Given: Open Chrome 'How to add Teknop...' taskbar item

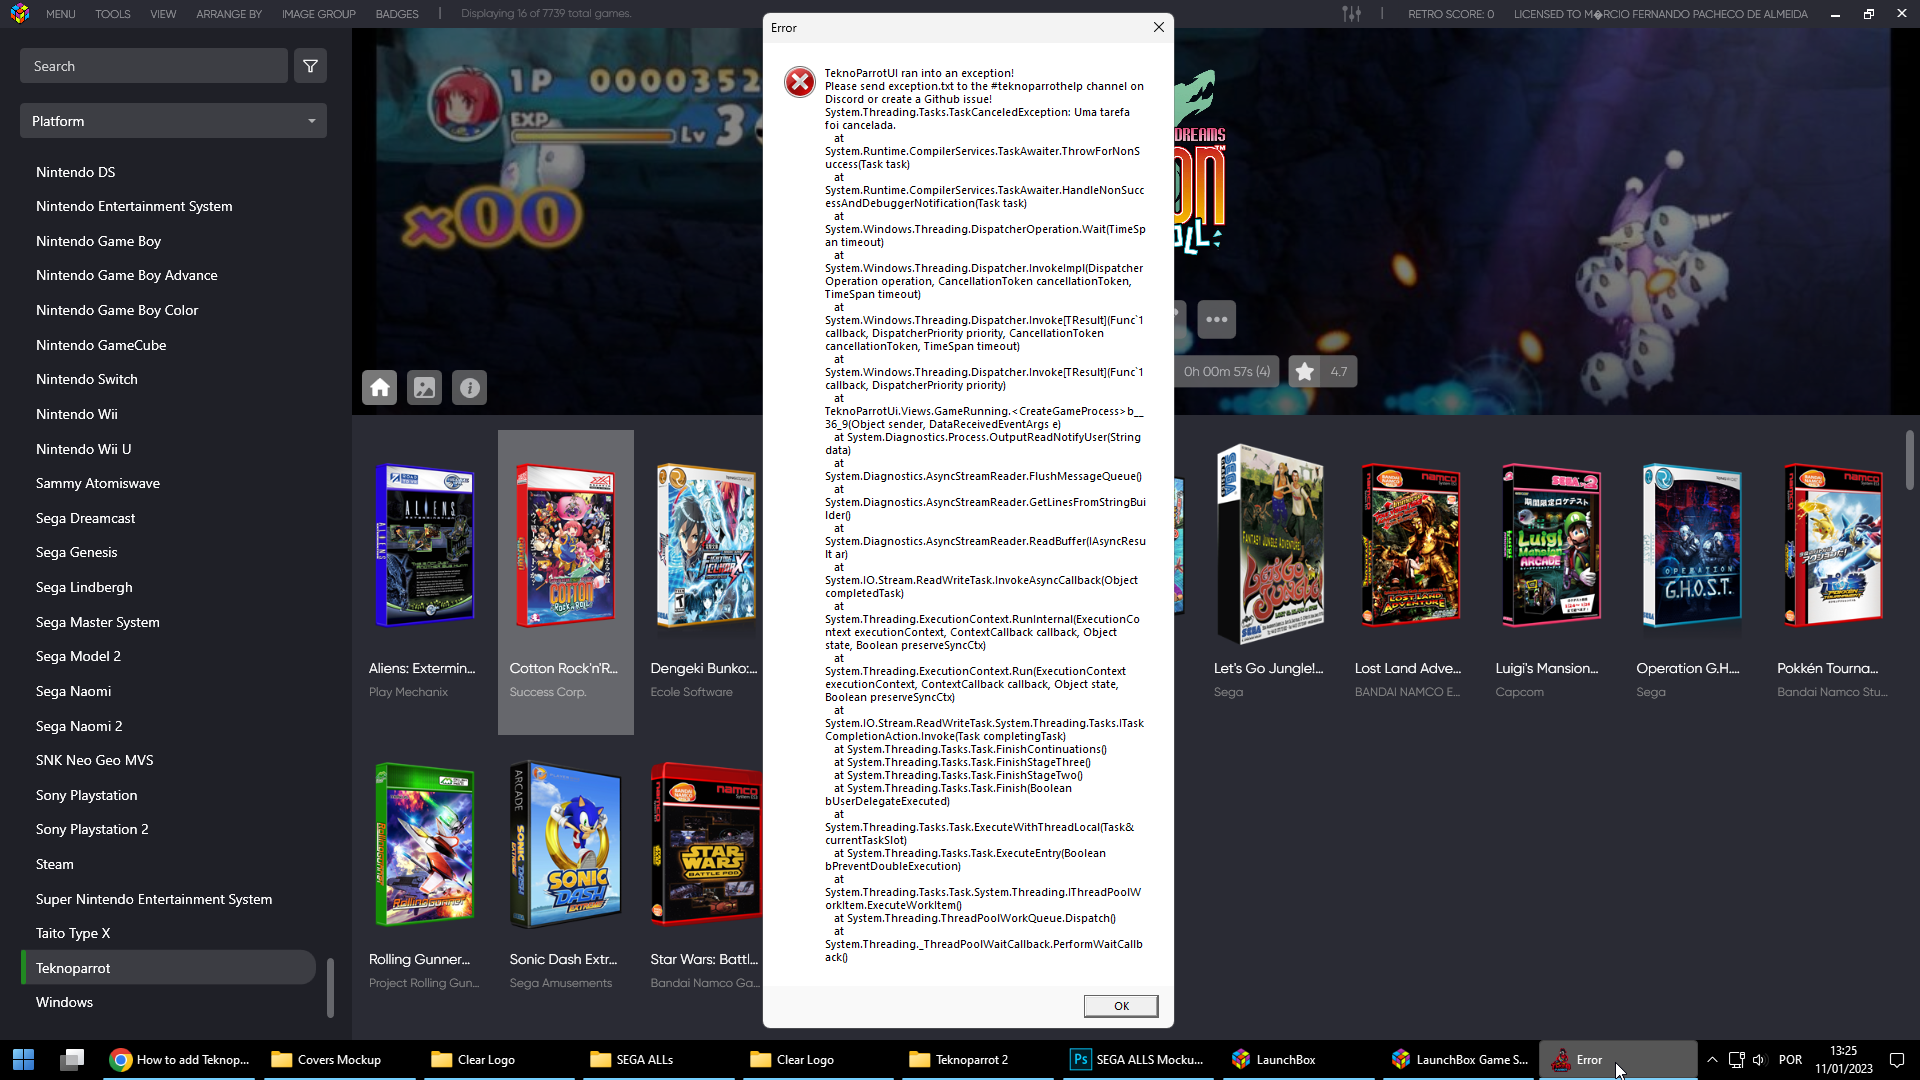Looking at the screenshot, I should (181, 1060).
